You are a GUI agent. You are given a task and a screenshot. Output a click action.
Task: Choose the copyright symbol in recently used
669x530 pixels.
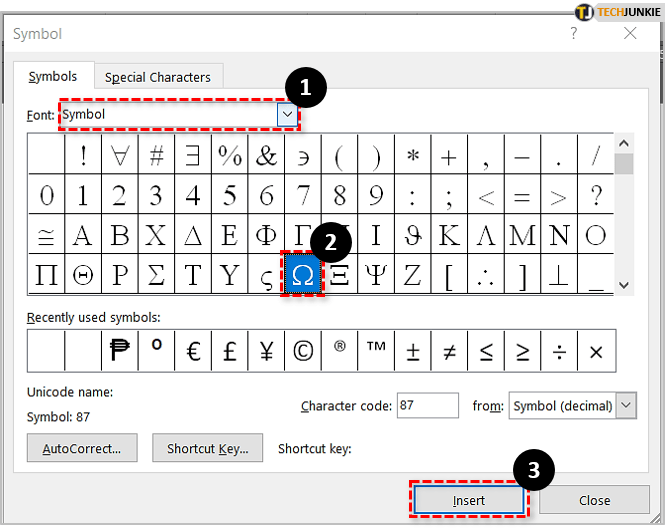tap(303, 351)
